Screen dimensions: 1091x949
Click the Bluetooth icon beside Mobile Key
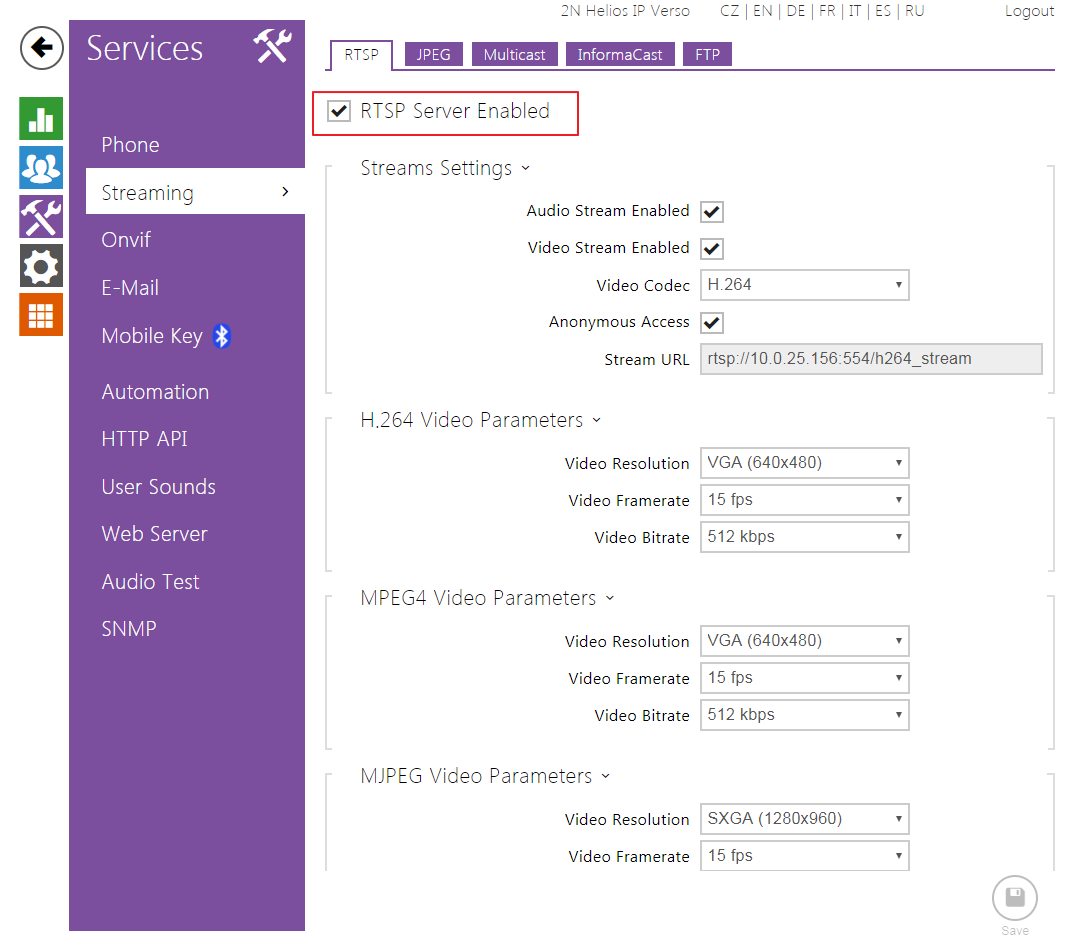[x=222, y=337]
